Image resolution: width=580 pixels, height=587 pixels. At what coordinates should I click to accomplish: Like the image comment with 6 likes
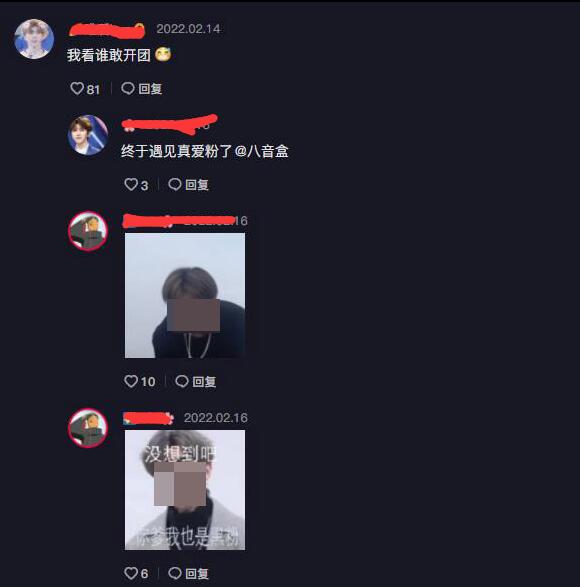131,573
